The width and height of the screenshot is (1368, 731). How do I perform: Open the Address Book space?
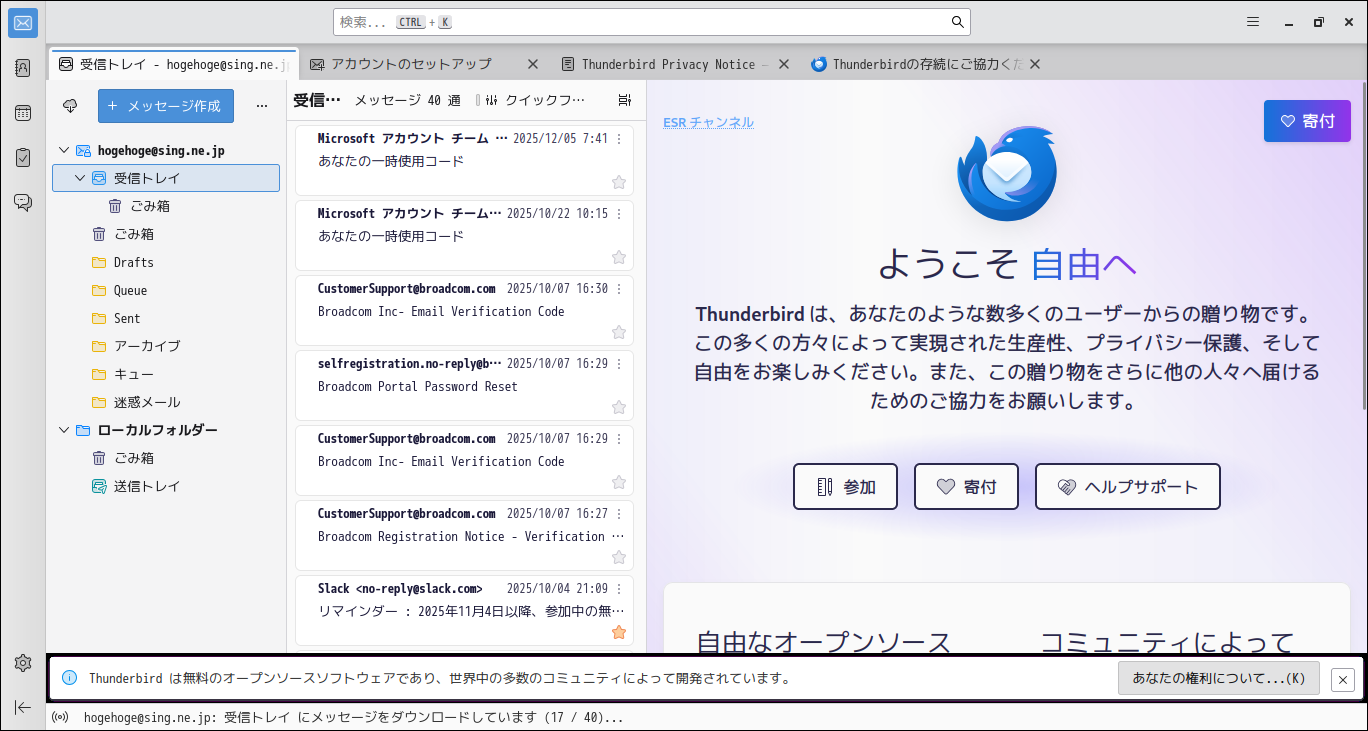click(x=23, y=68)
